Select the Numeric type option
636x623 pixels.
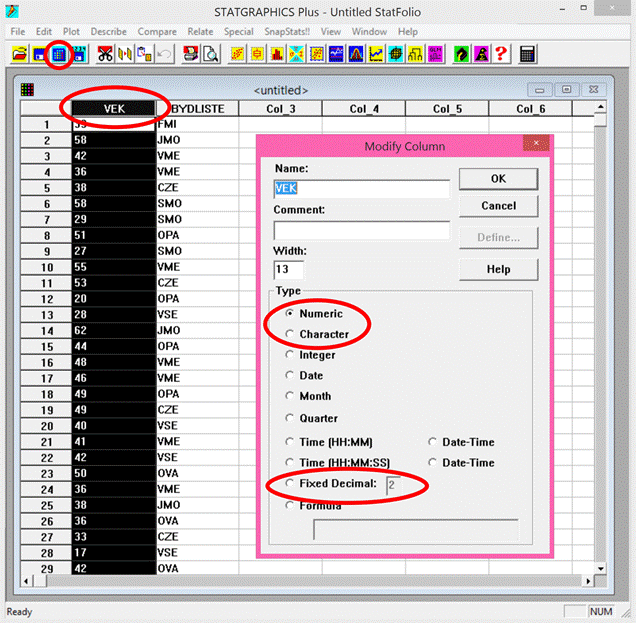tap(314, 314)
